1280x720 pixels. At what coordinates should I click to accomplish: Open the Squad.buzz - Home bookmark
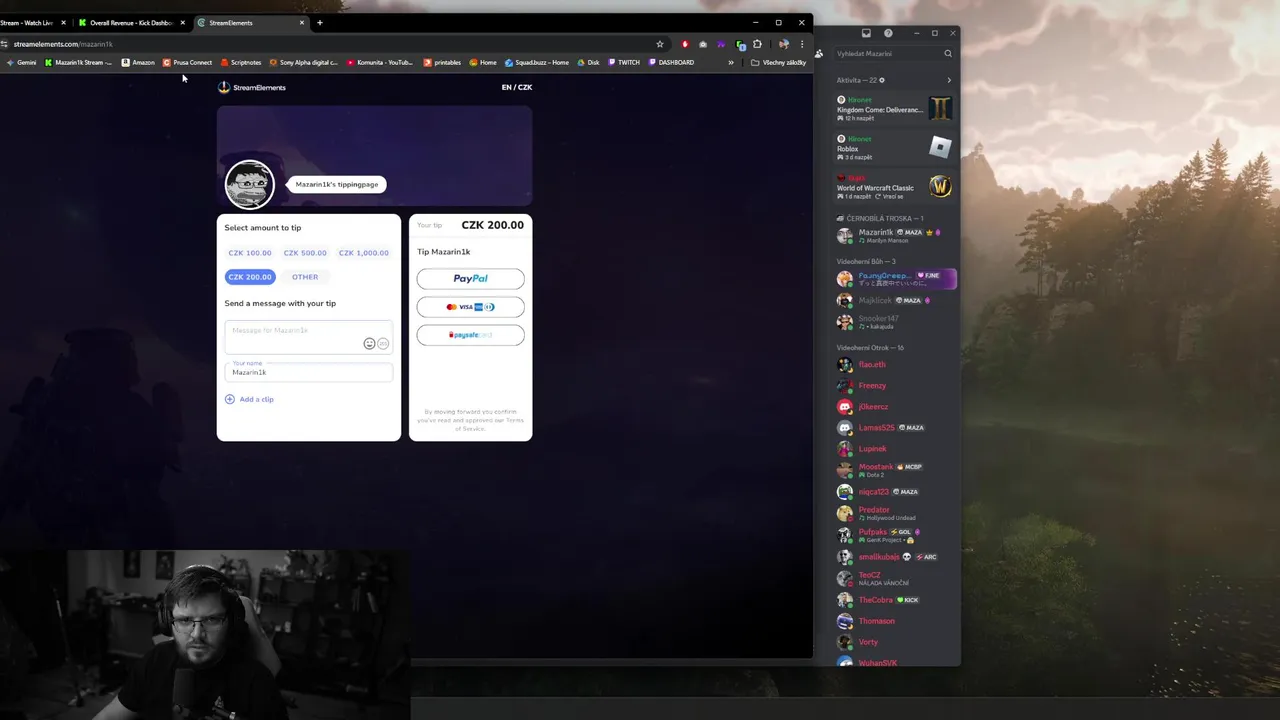(537, 62)
